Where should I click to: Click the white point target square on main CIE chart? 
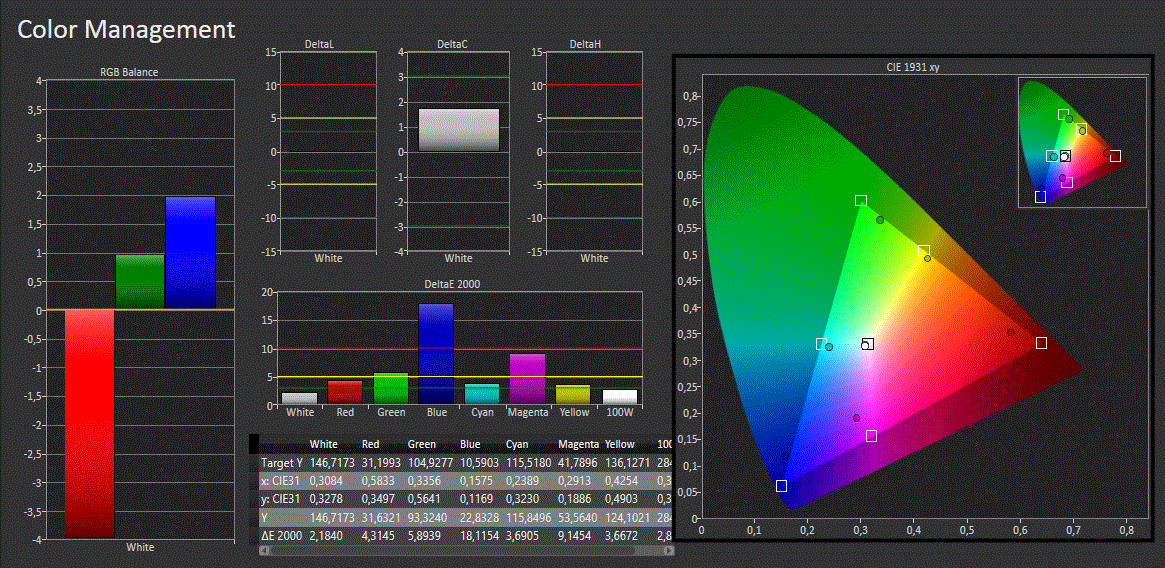tap(868, 343)
